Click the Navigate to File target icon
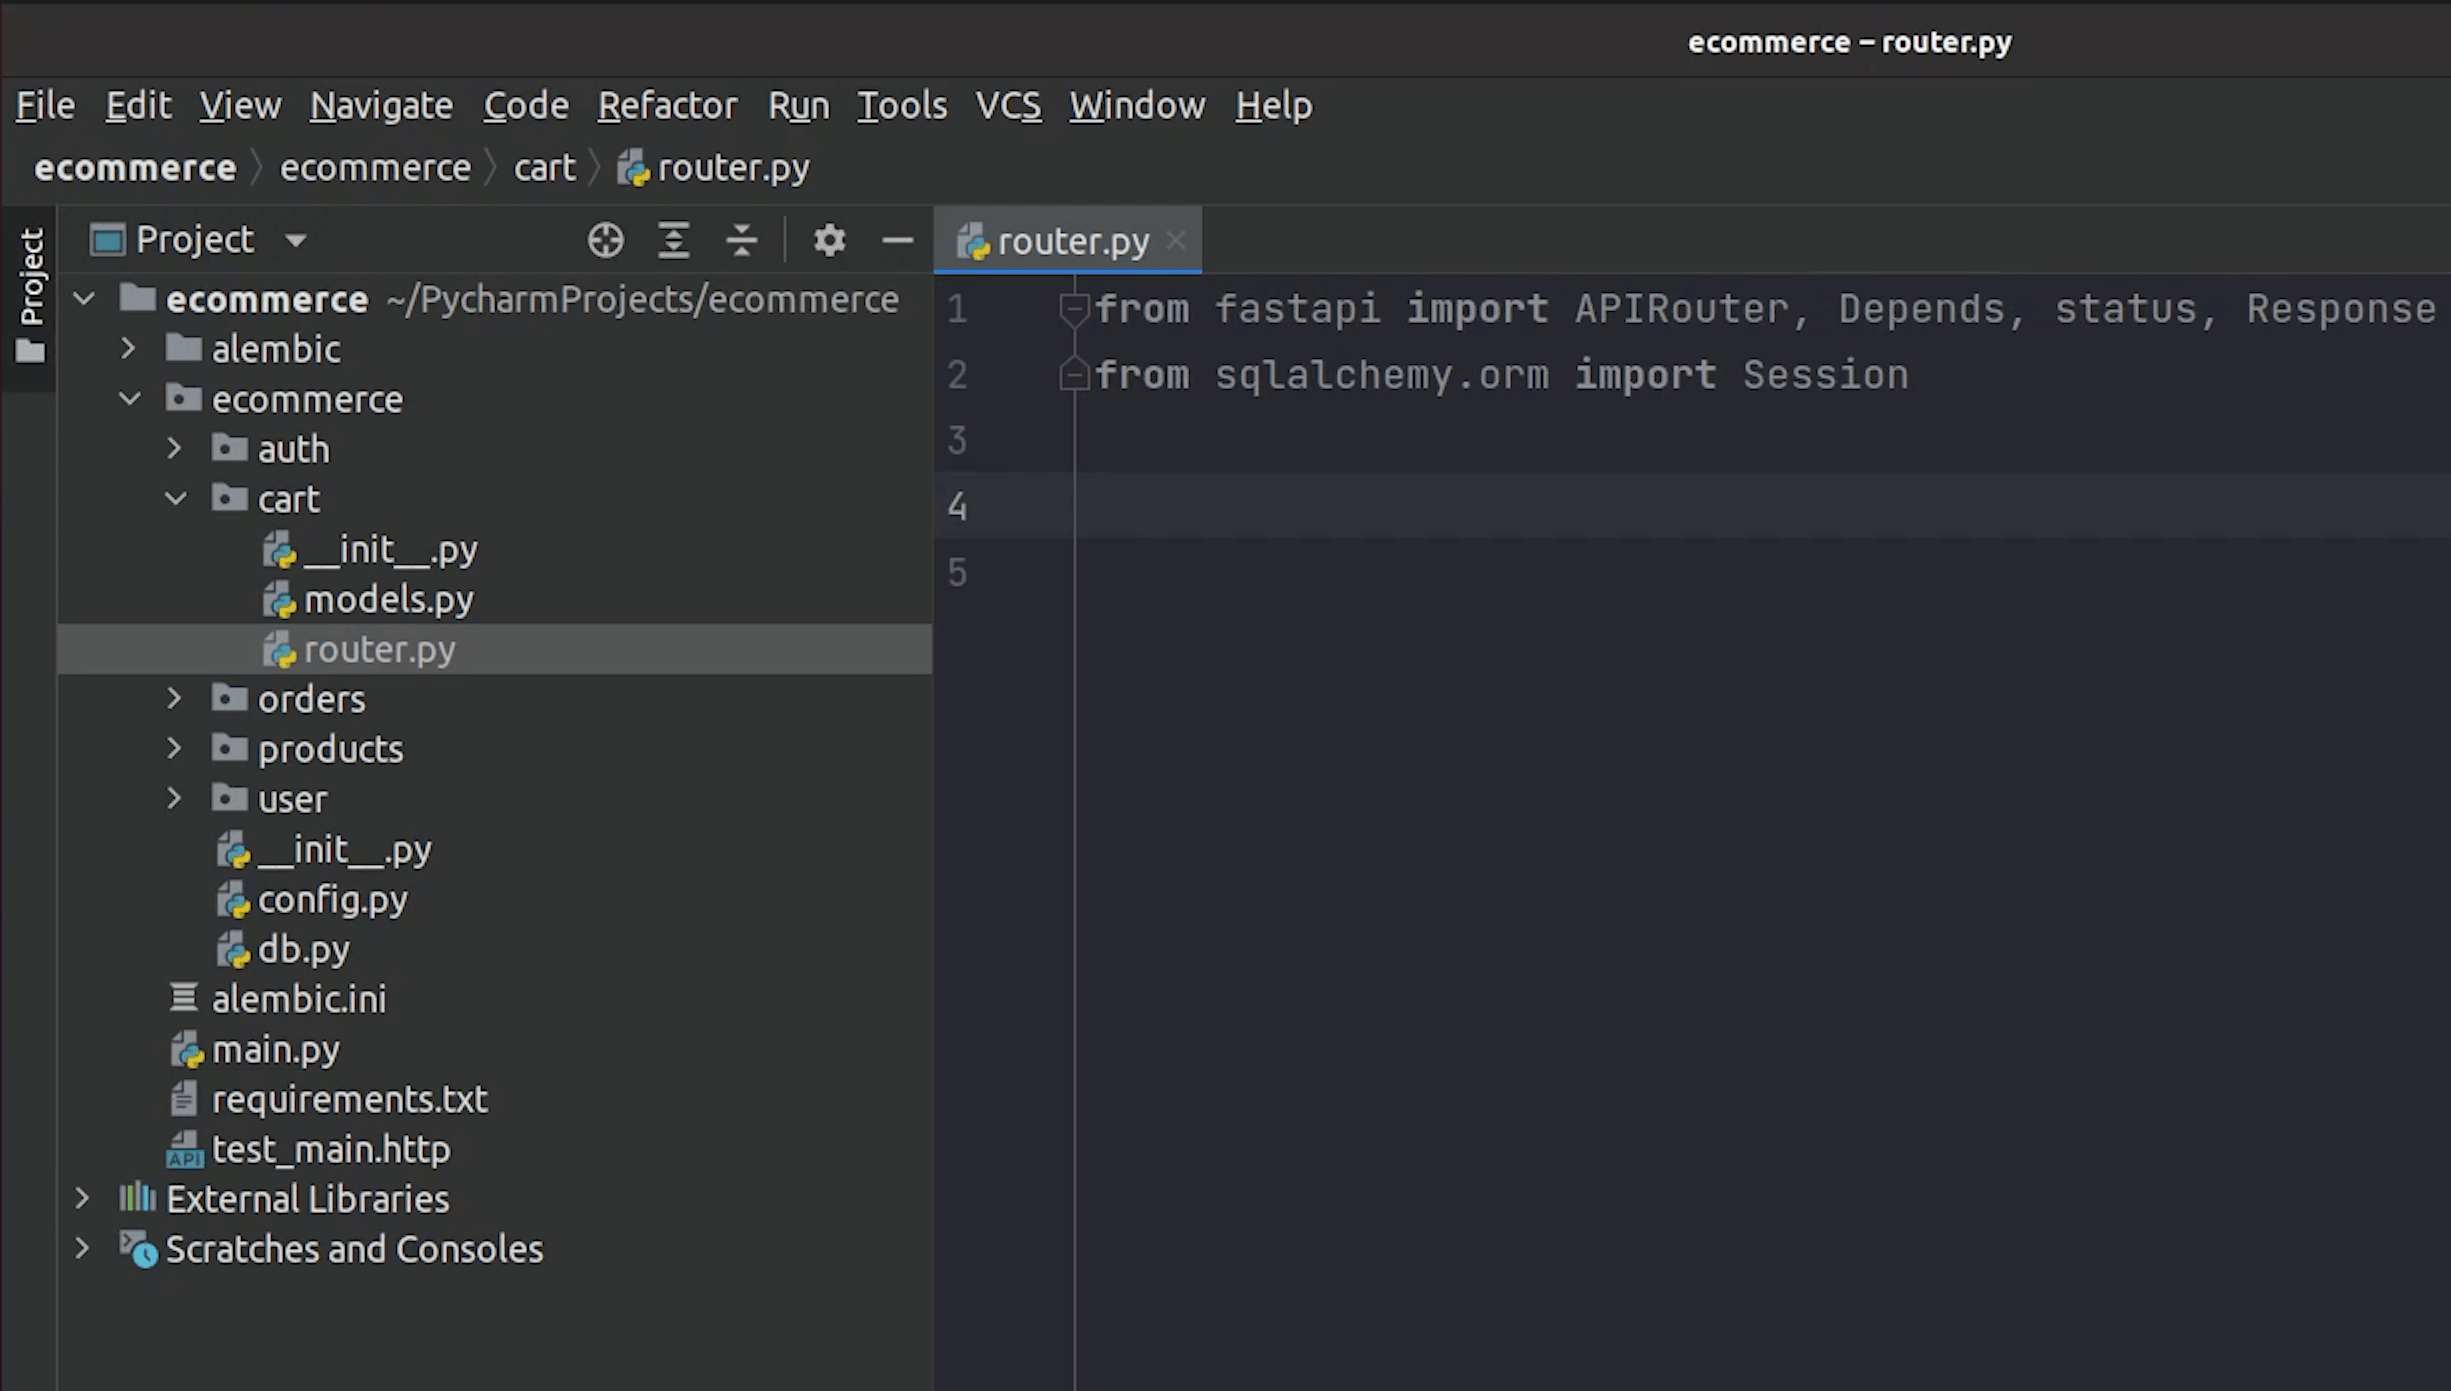 (604, 239)
